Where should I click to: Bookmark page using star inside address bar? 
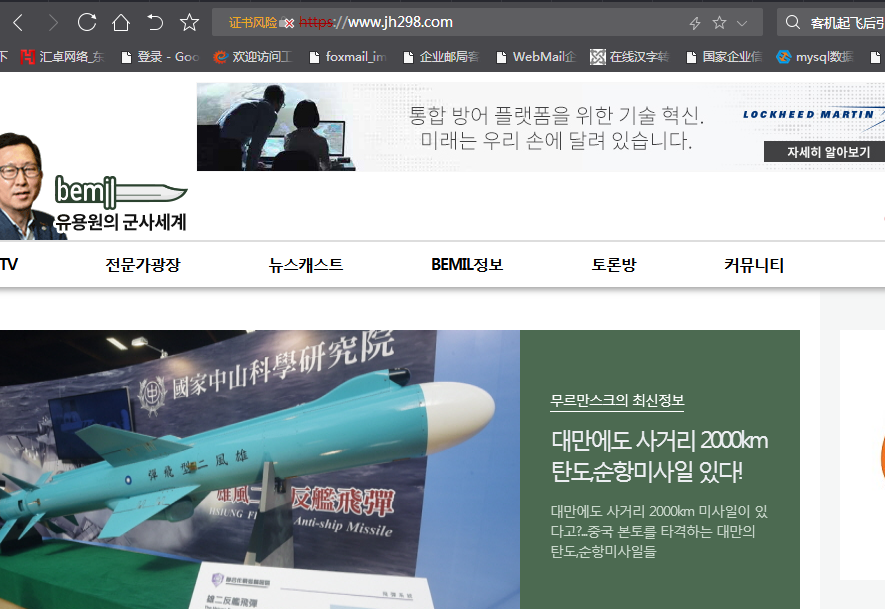pos(719,22)
